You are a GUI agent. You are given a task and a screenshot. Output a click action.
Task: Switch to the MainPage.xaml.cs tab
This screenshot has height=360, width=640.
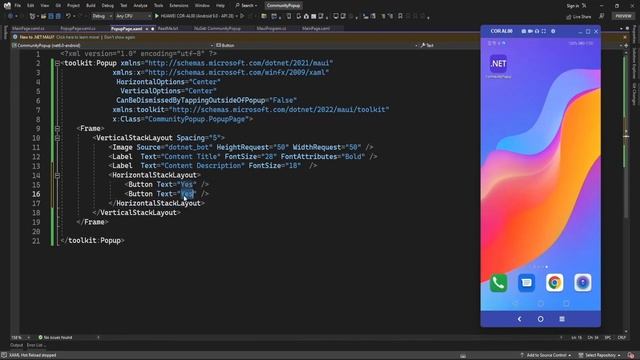tap(28, 29)
